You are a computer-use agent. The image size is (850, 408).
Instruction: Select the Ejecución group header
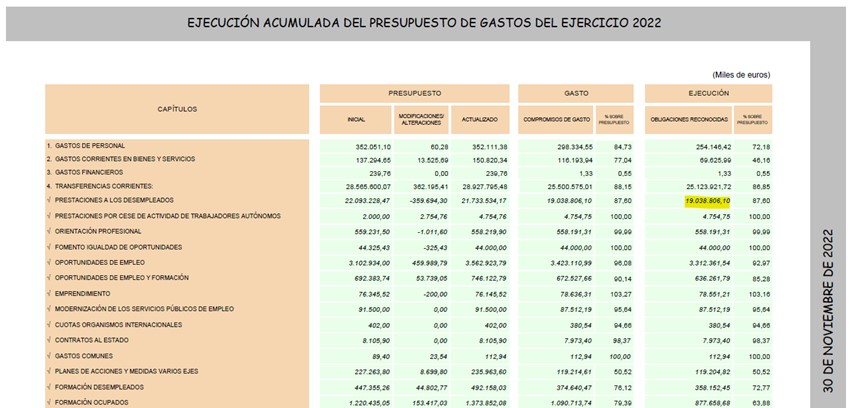[709, 93]
